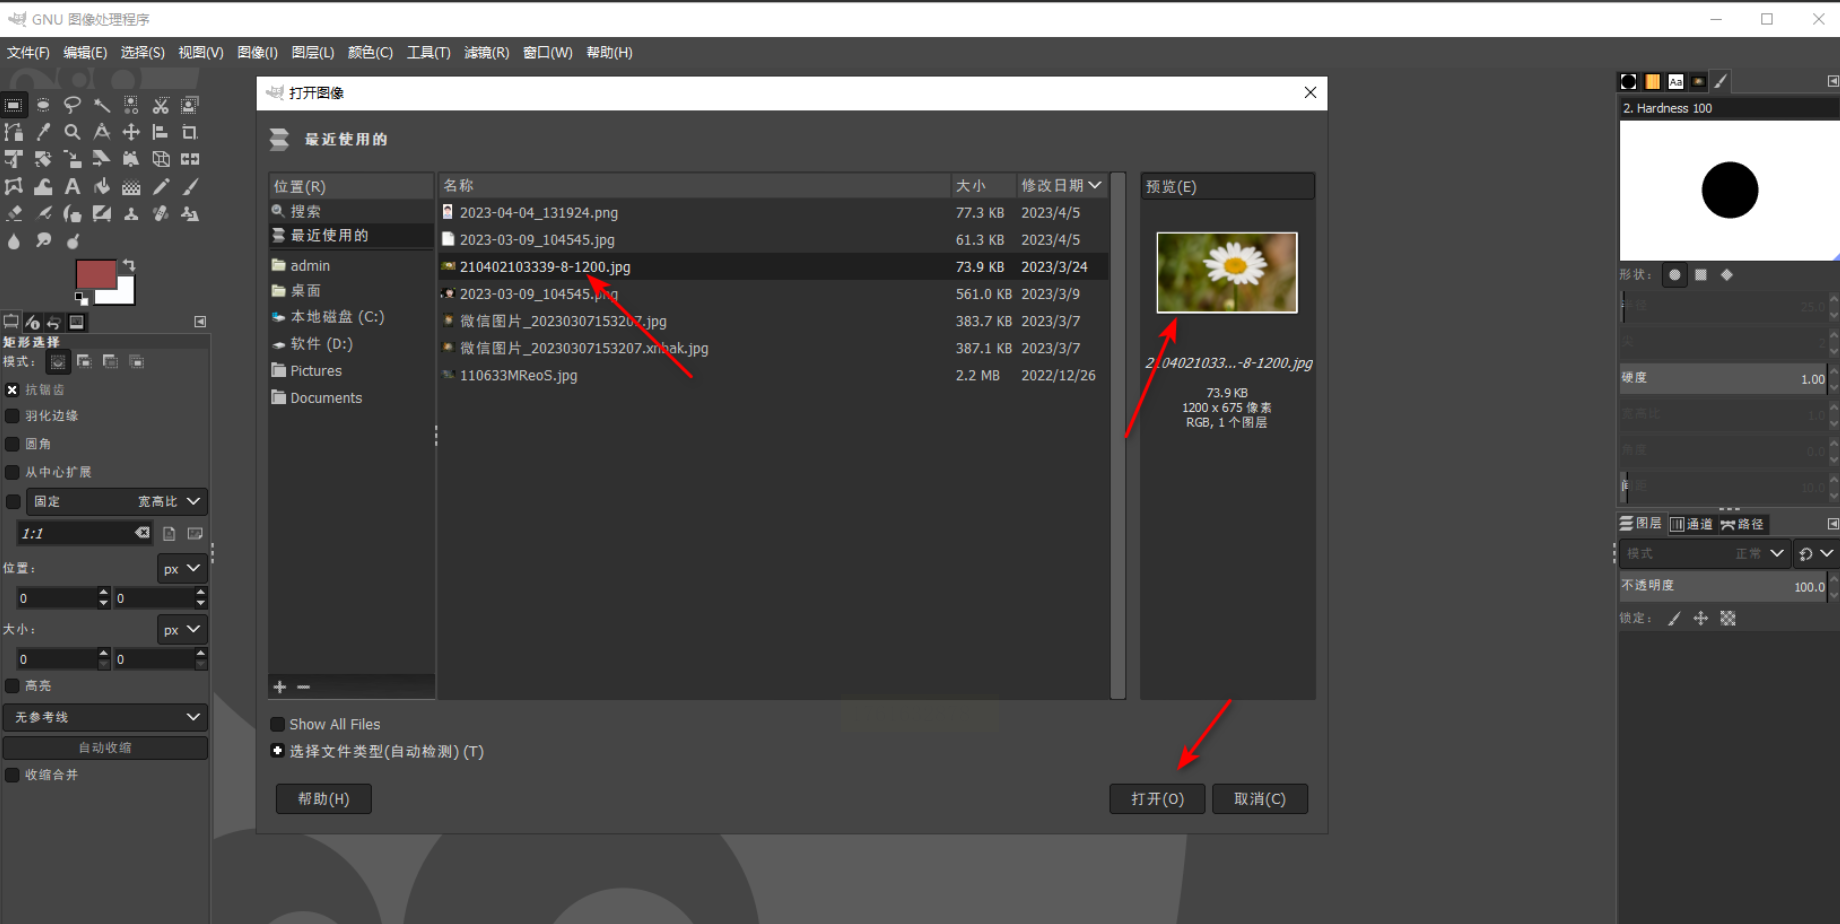The width and height of the screenshot is (1840, 924).
Task: Enable the 羽化边缘 feather edges checkbox
Action: coord(12,416)
